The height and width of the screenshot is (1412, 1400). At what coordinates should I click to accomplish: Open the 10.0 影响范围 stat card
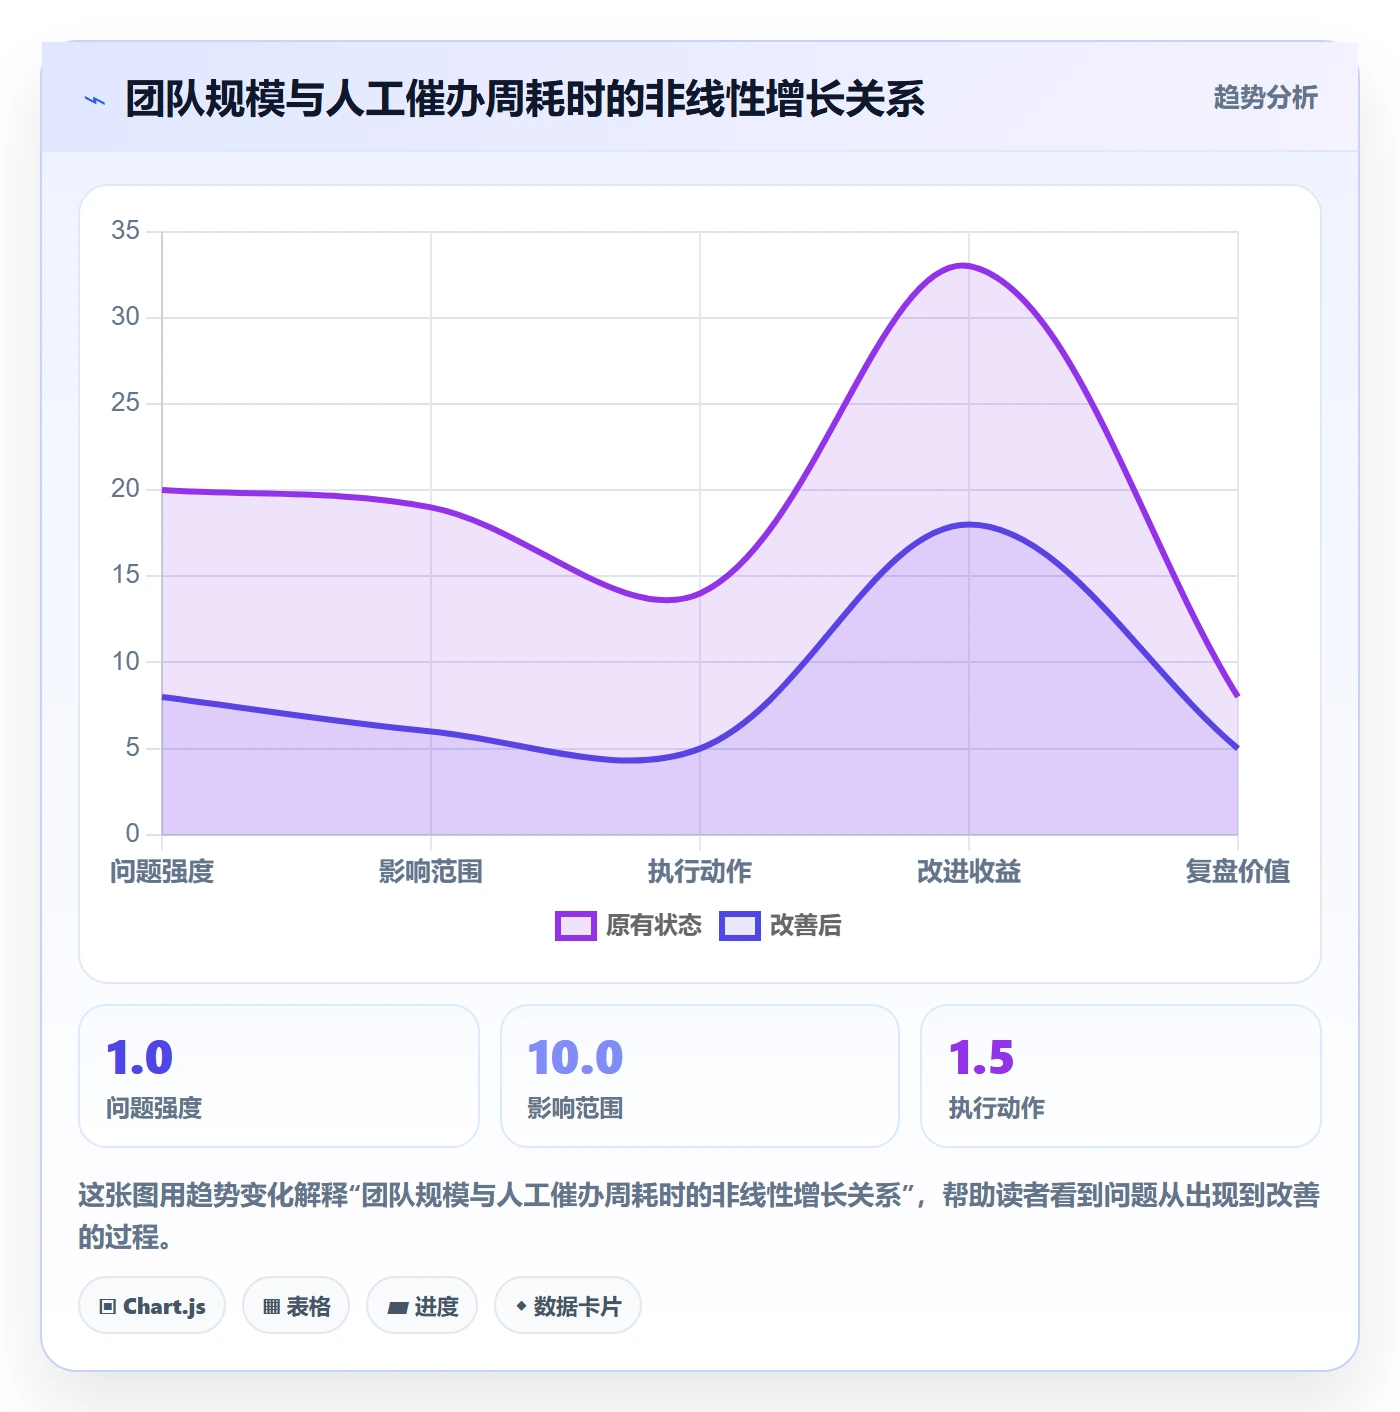[700, 1076]
